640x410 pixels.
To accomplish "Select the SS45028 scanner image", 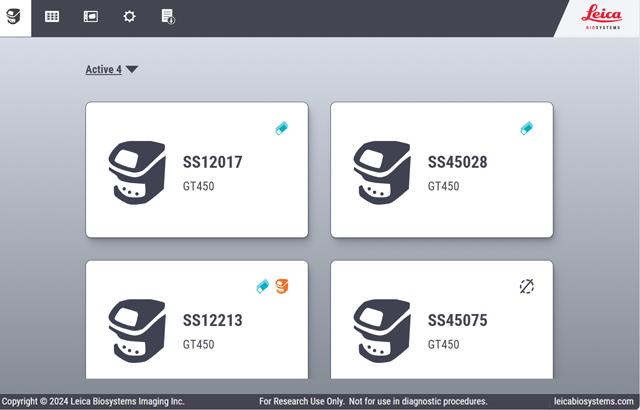I will [382, 173].
